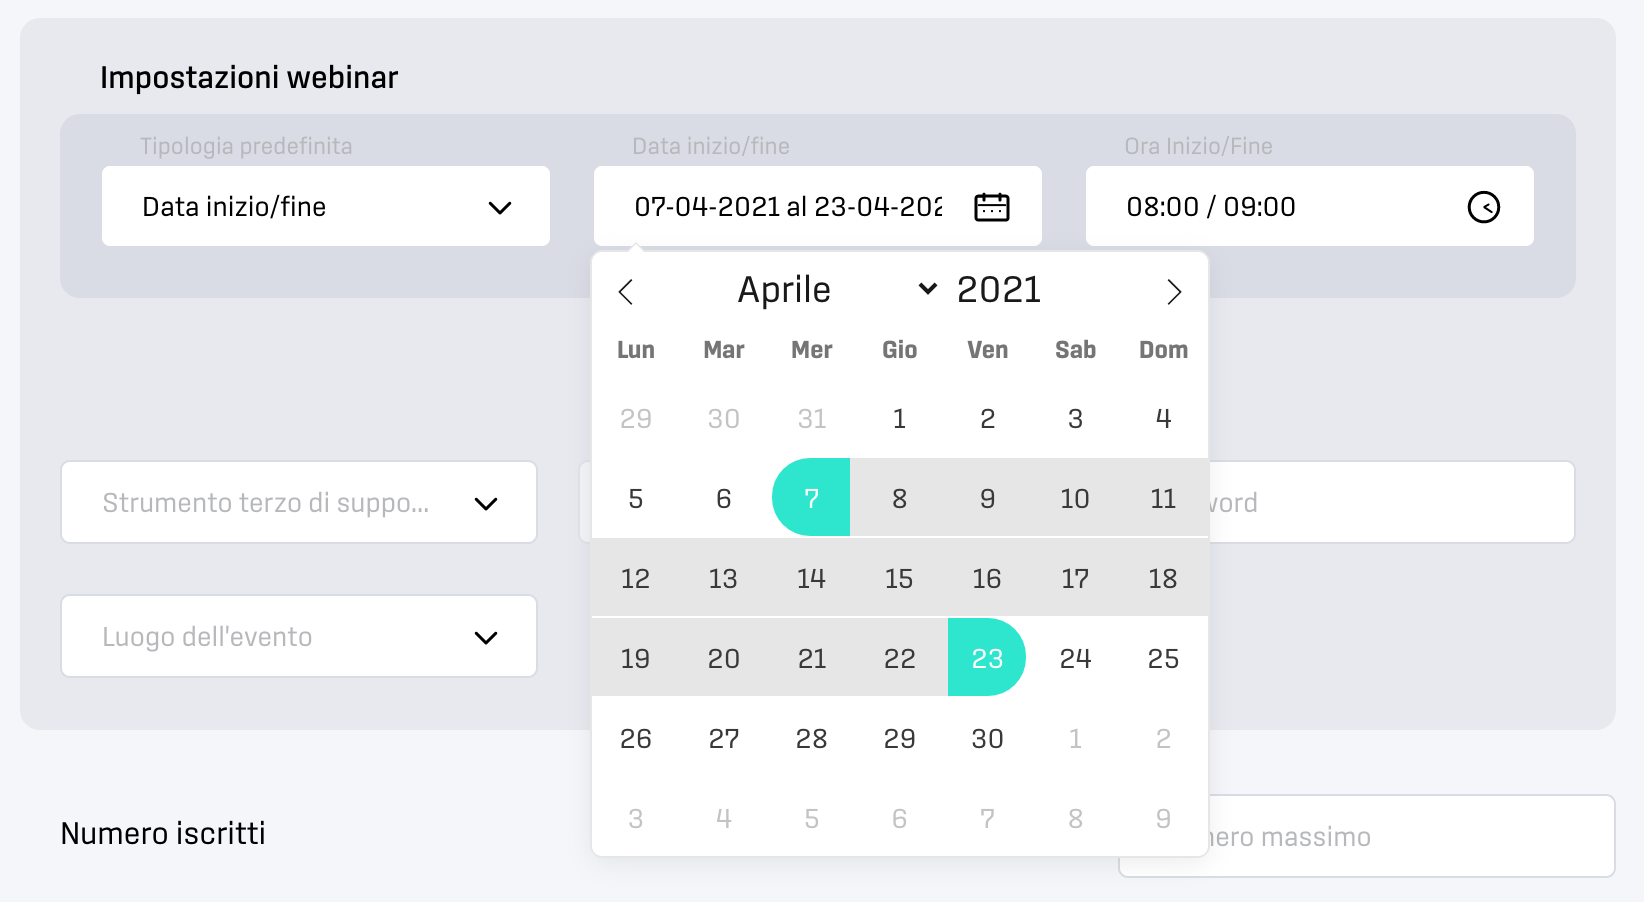Choose April 30 in the calendar
1644x902 pixels.
[987, 738]
